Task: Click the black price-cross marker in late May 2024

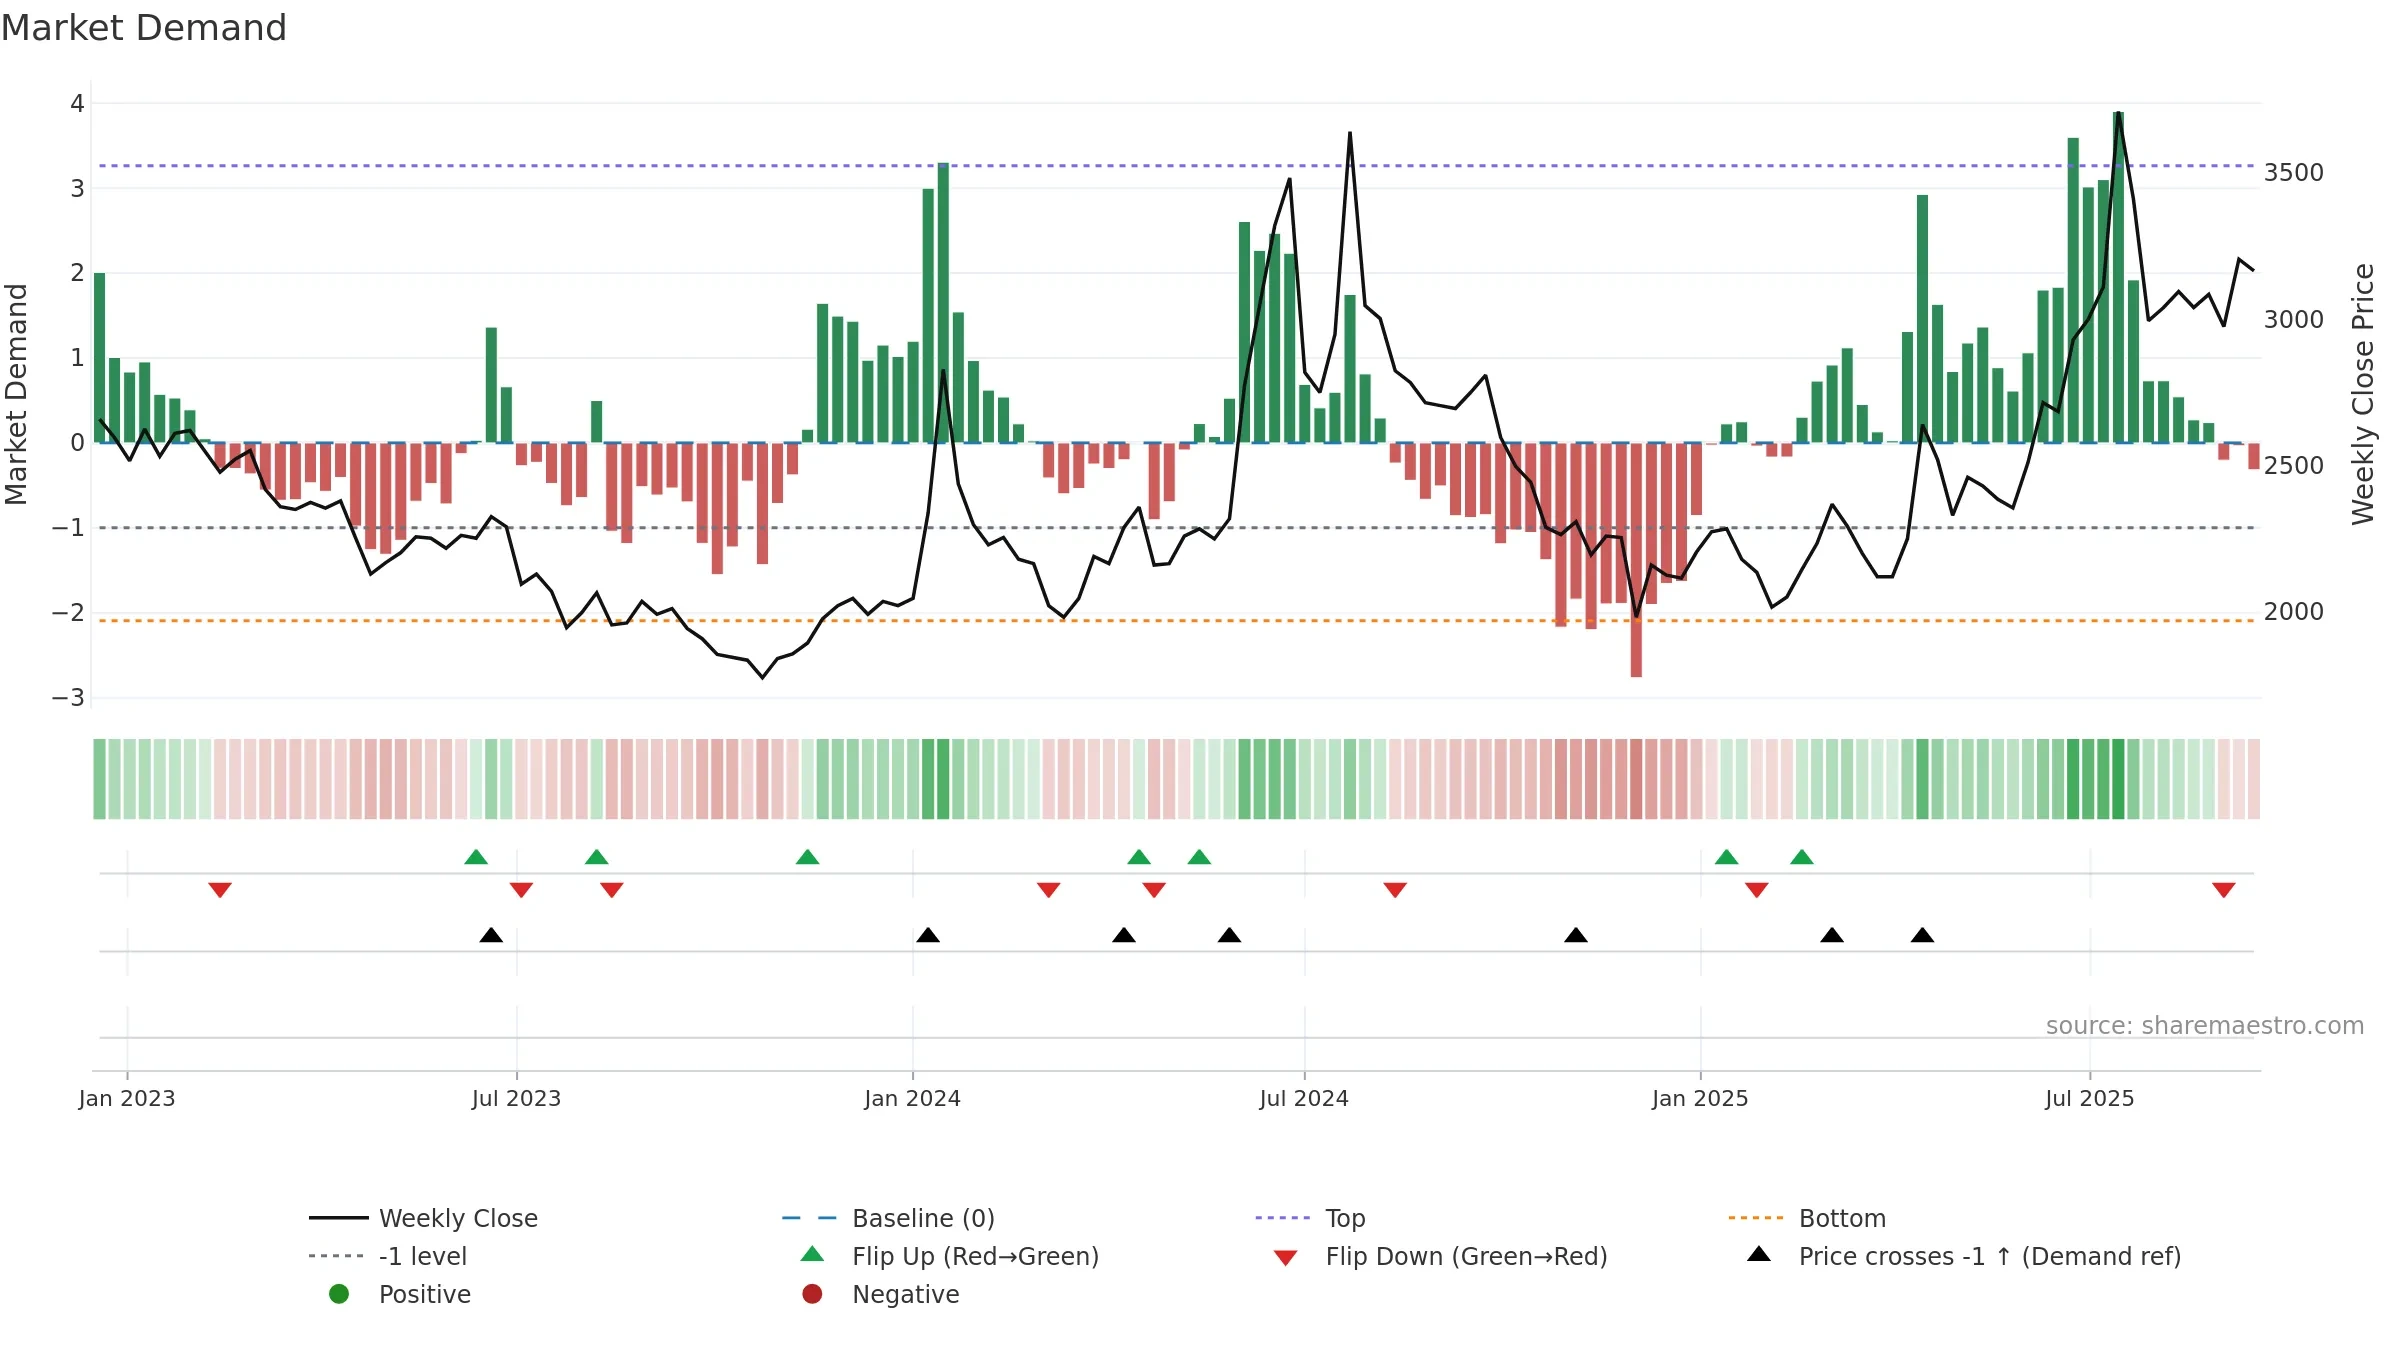Action: point(1229,935)
